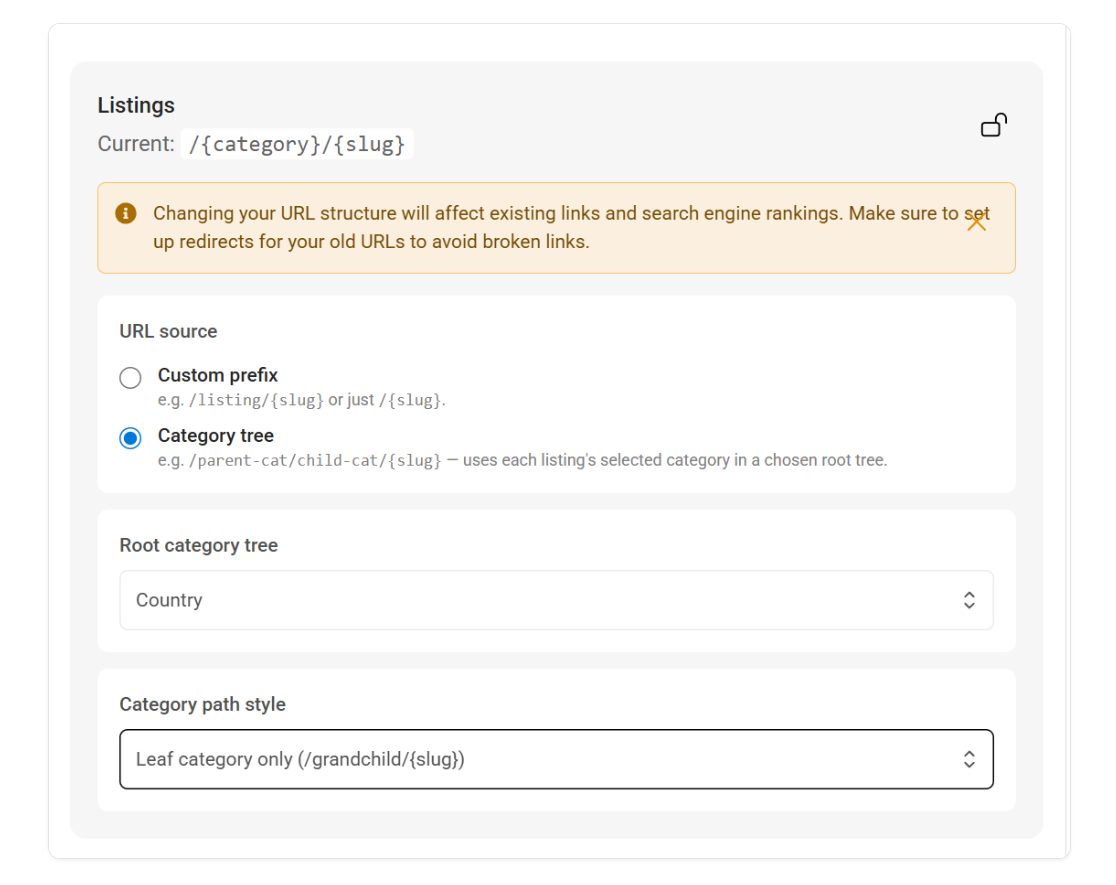Viewport: 1116px width, 885px height.
Task: Click the /parent-cat/child-cat/{slug} example description
Action: coord(522,461)
